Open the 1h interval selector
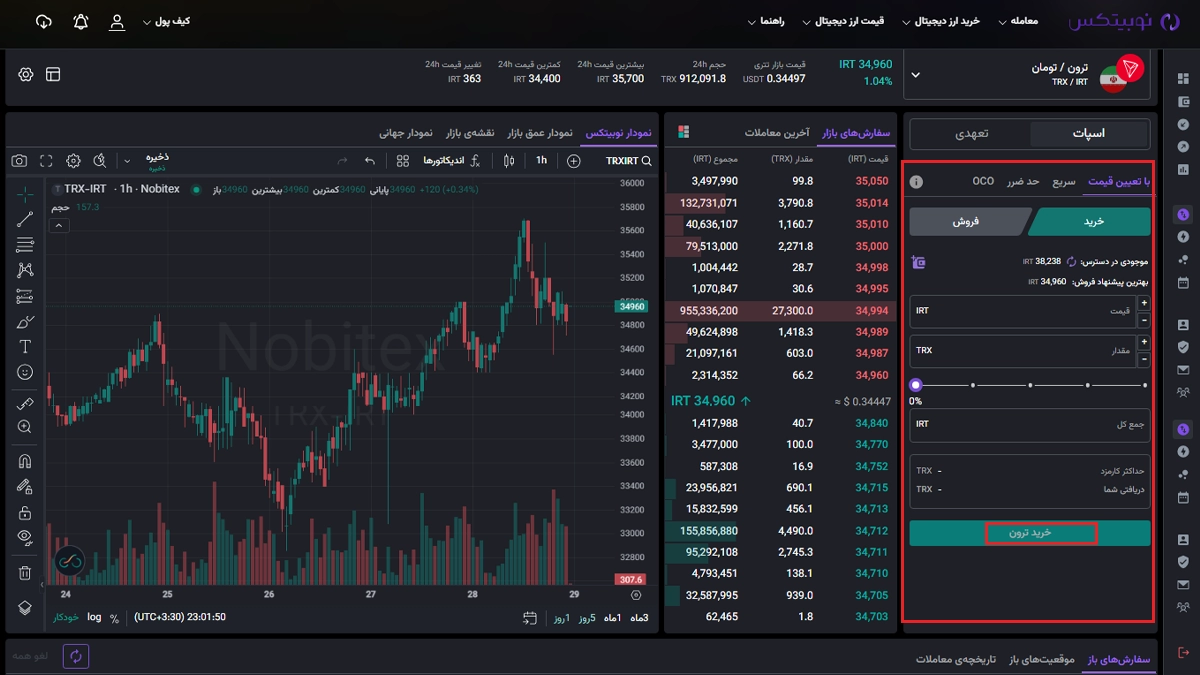The height and width of the screenshot is (675, 1200). coord(541,161)
